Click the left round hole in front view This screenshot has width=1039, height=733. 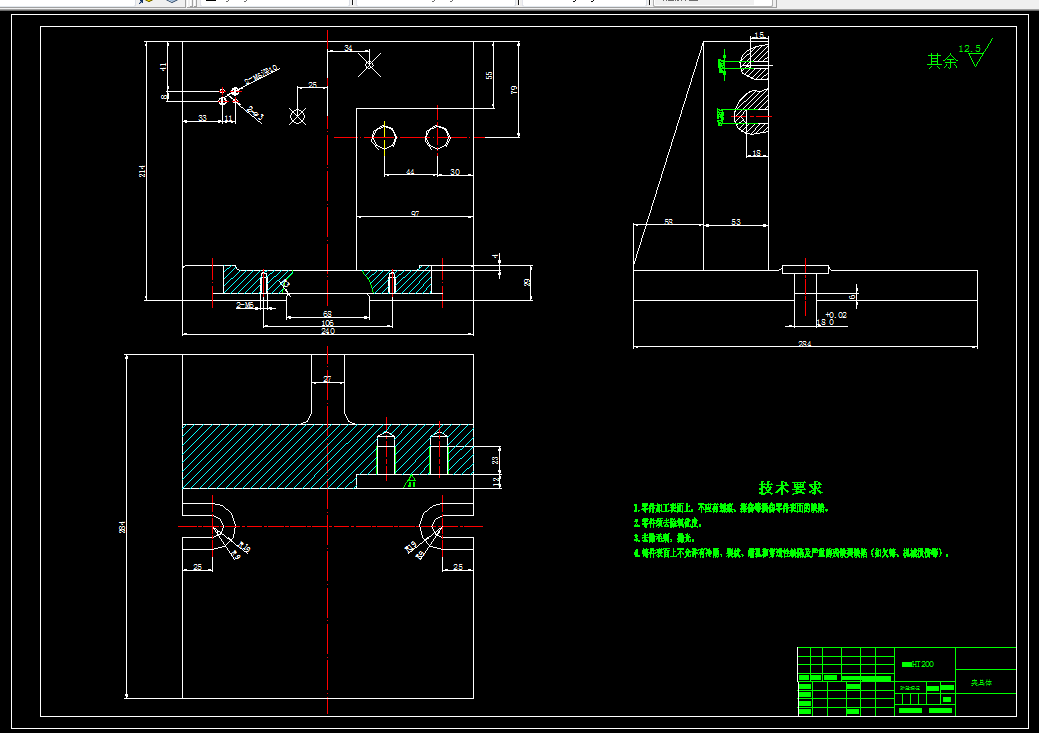[x=384, y=138]
